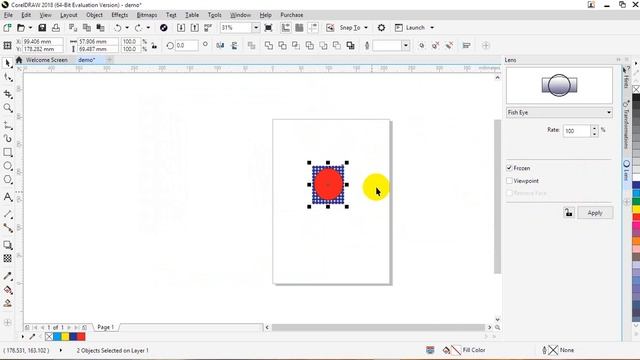Click the Align and distribute icon
Screen dimensions: 640x360
(467, 45)
